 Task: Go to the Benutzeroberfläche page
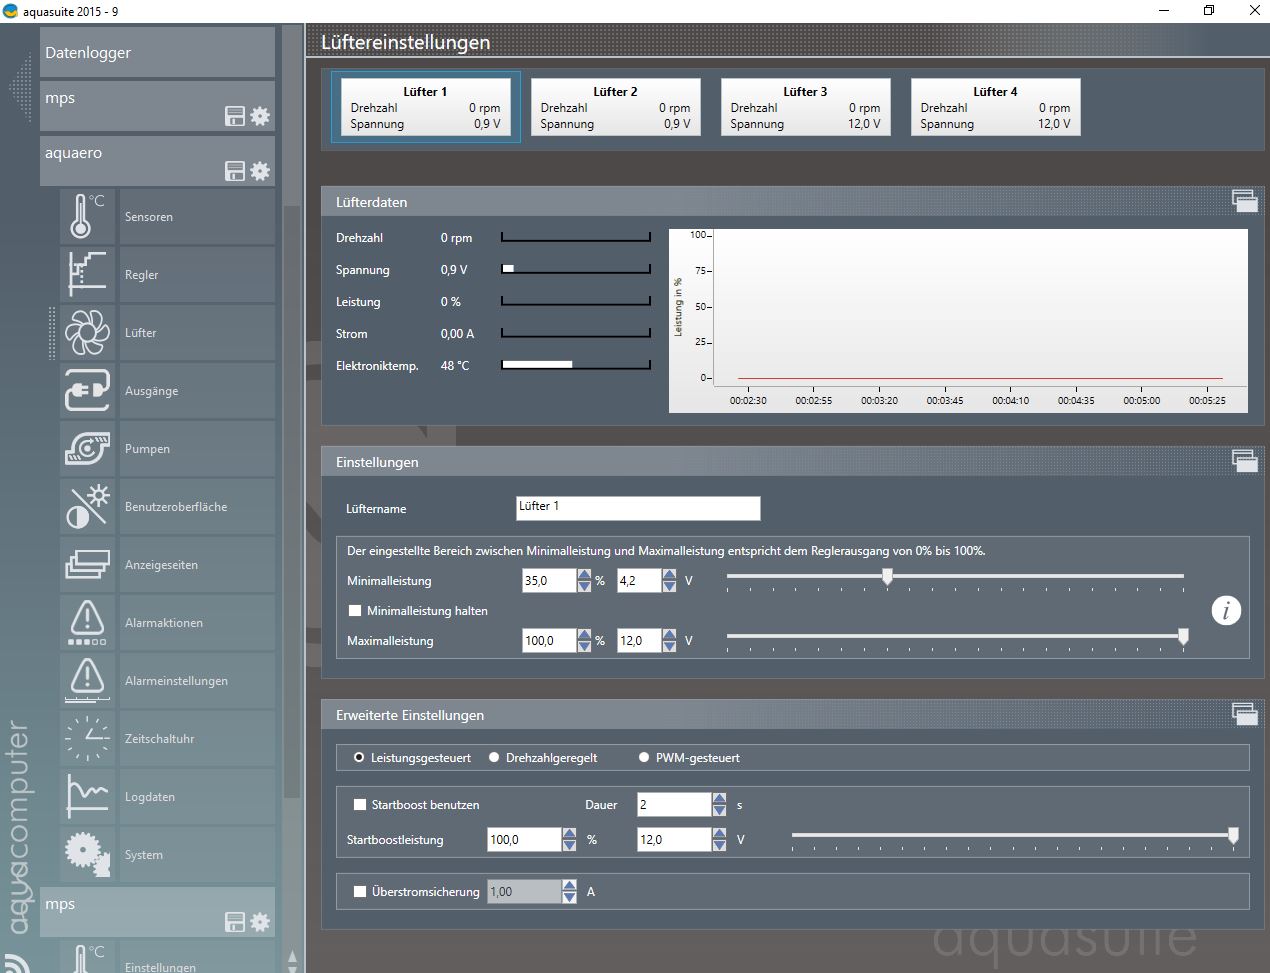click(176, 507)
